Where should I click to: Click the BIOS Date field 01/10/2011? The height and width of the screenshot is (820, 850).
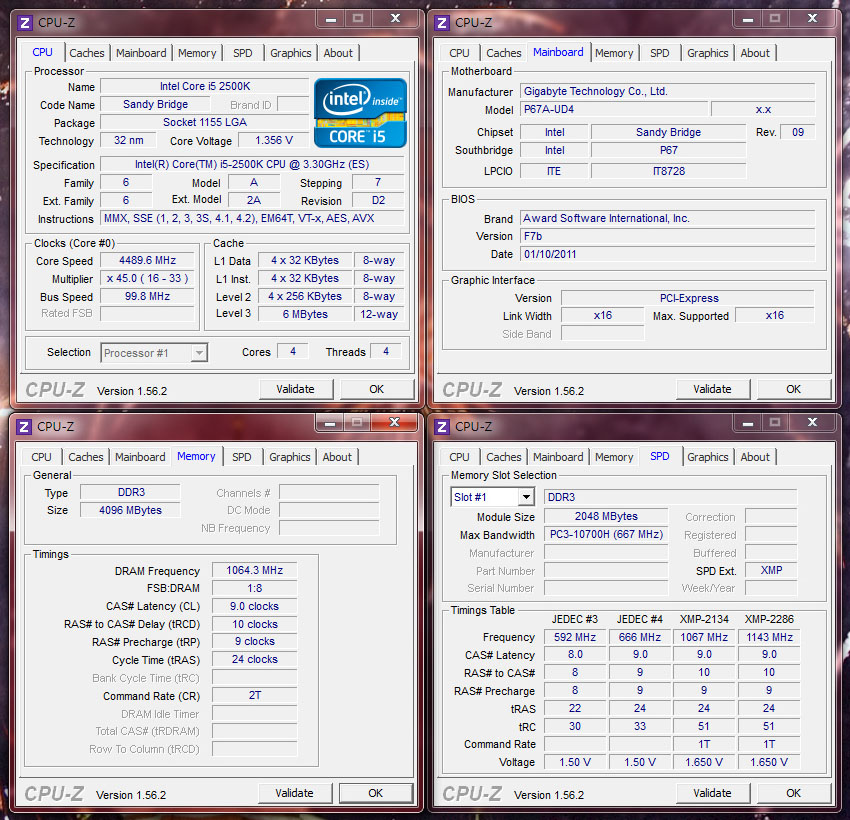(667, 254)
